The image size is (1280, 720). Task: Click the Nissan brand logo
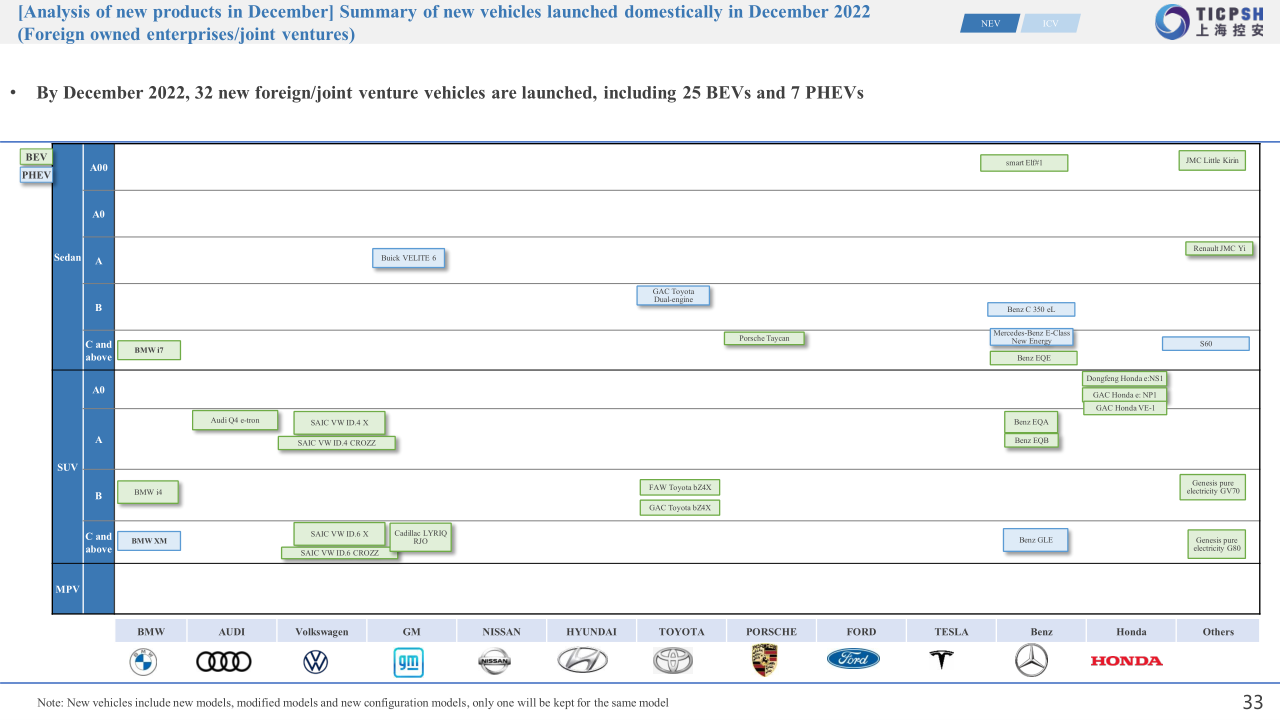click(x=494, y=661)
